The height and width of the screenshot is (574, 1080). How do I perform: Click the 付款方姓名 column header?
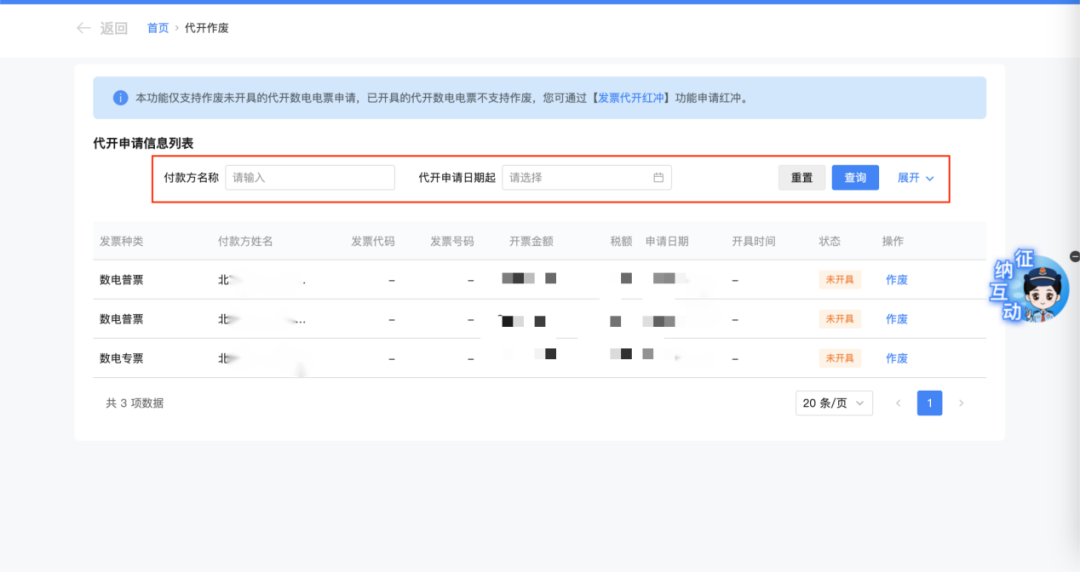[x=245, y=241]
